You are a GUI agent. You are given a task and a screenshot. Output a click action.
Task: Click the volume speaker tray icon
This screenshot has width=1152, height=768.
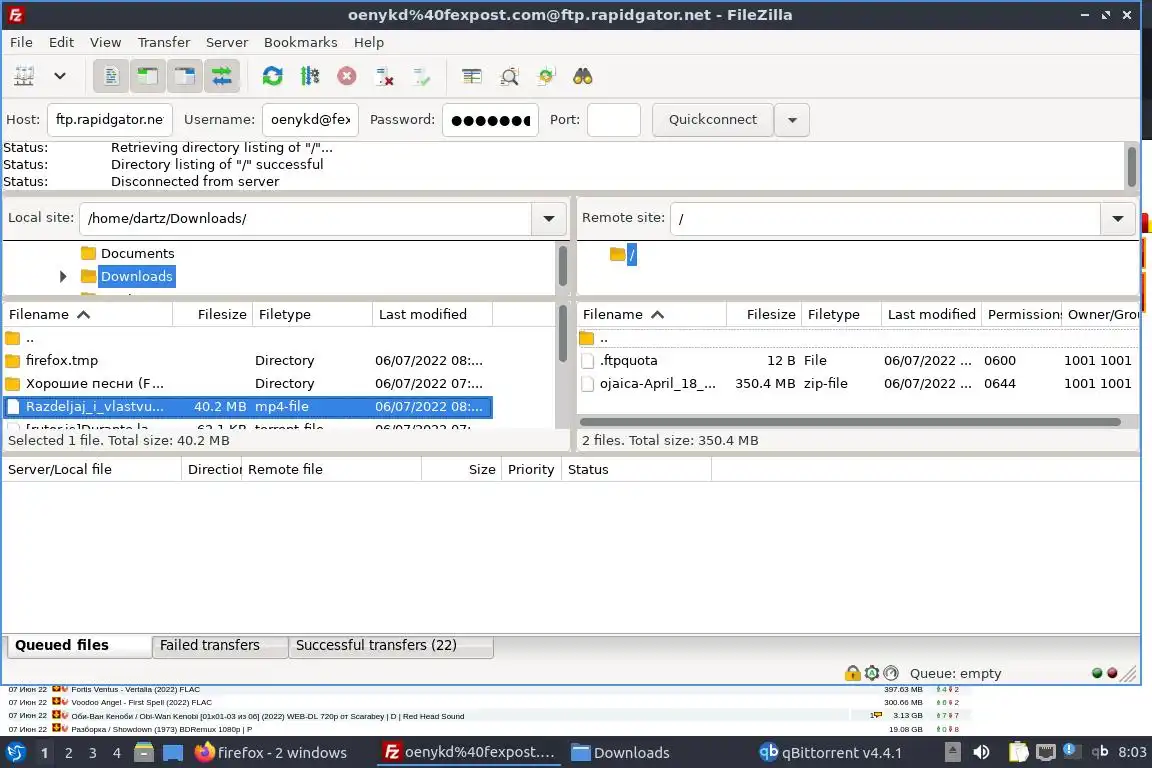coord(981,753)
